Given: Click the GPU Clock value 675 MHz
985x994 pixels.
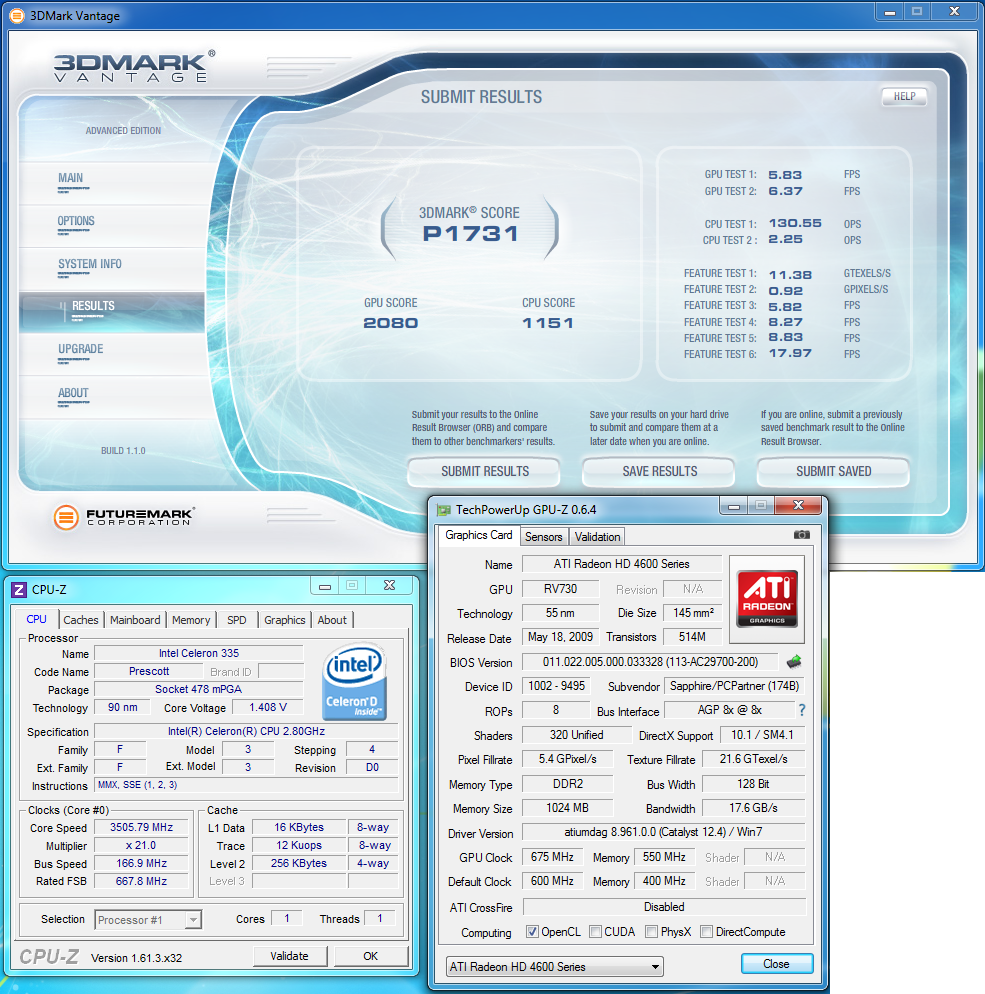Looking at the screenshot, I should click(552, 857).
